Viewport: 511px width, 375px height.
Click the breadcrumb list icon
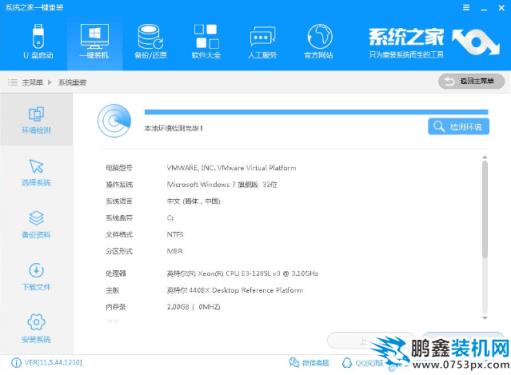point(13,82)
